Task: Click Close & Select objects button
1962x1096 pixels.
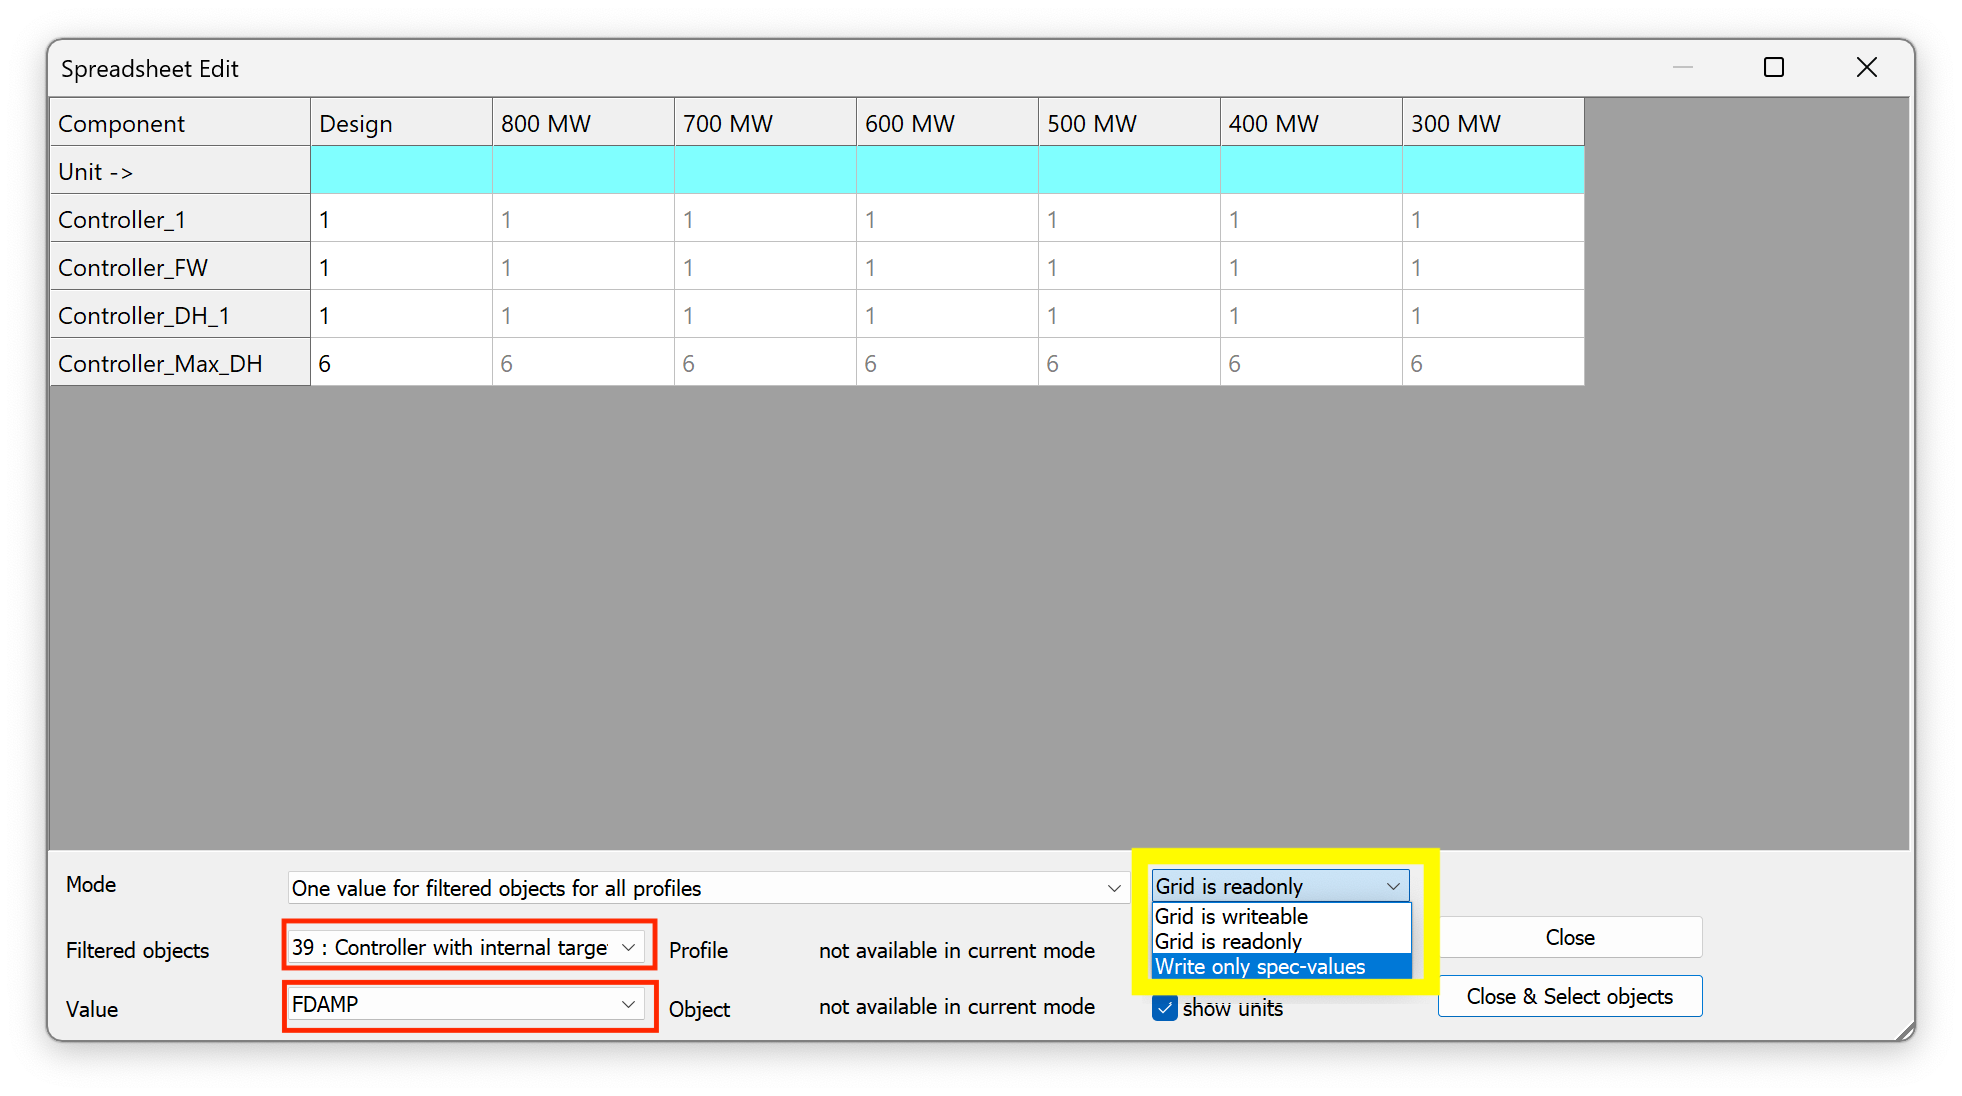Action: click(1569, 996)
